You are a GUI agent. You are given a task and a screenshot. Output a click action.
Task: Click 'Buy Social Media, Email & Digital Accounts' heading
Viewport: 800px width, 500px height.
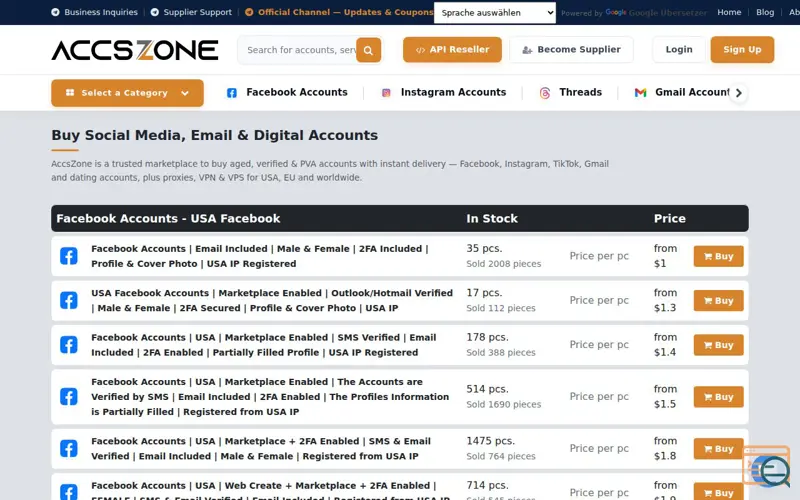pyautogui.click(x=214, y=135)
